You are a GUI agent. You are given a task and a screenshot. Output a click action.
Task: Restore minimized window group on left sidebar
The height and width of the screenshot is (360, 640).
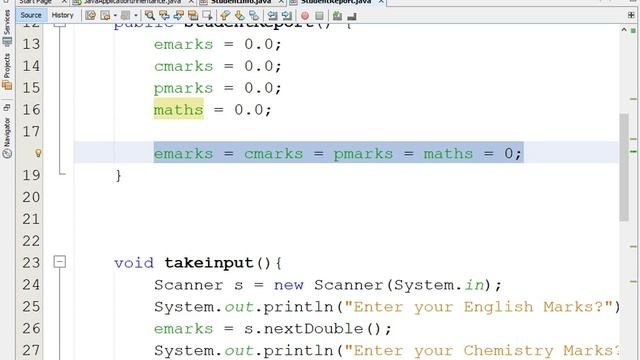click(x=7, y=107)
